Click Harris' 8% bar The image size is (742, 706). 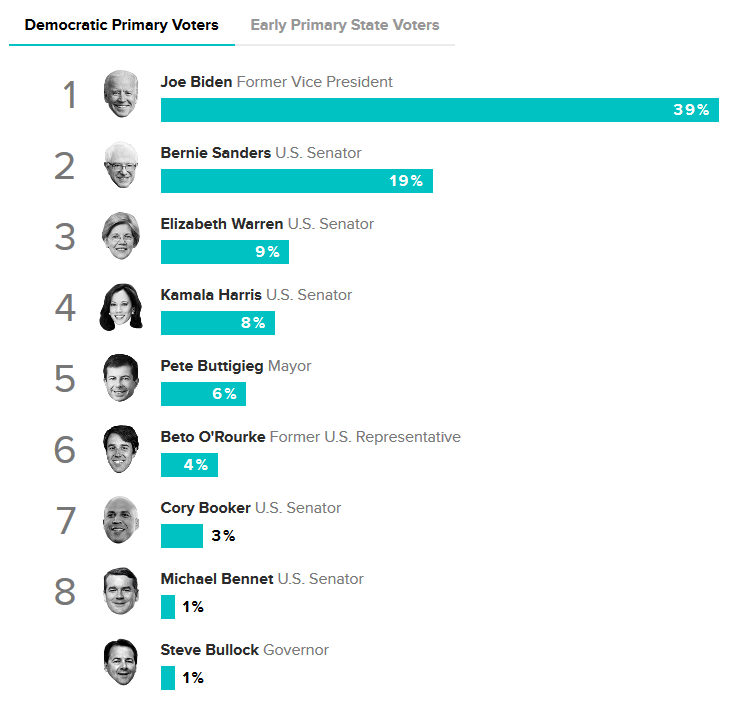pyautogui.click(x=217, y=323)
